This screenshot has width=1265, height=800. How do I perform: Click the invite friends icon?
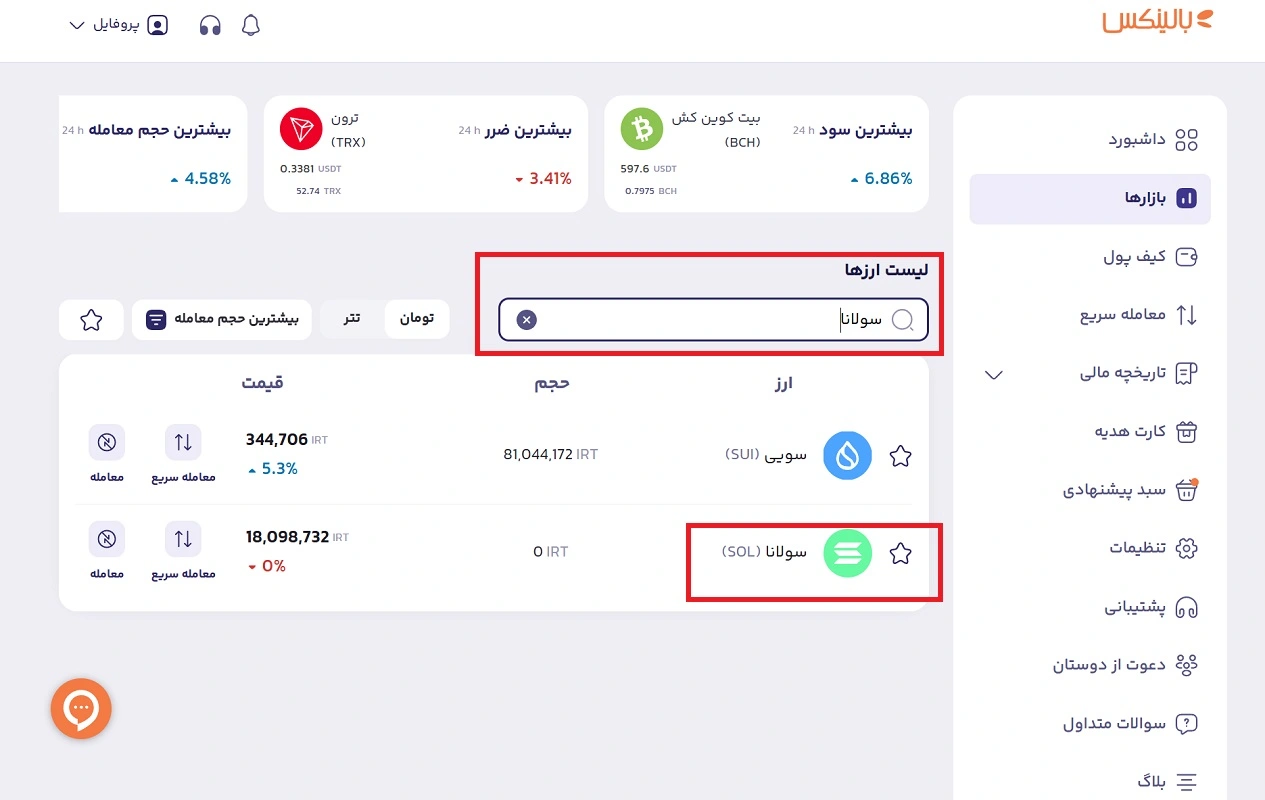[x=1186, y=665]
